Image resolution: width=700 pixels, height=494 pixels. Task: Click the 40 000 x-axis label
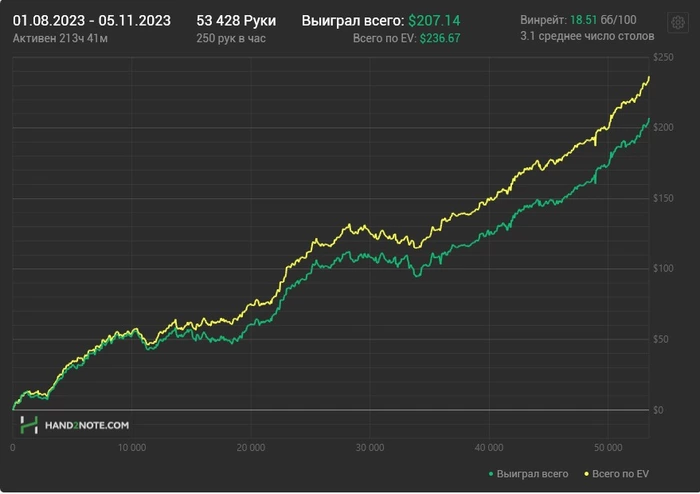pos(489,448)
